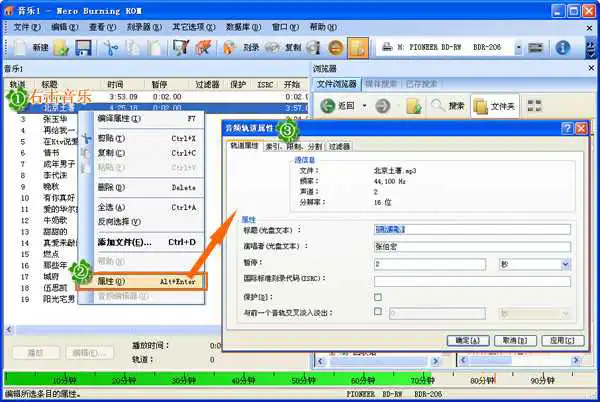The image size is (600, 402).
Task: Open the 帮助 menu
Action: point(323,27)
